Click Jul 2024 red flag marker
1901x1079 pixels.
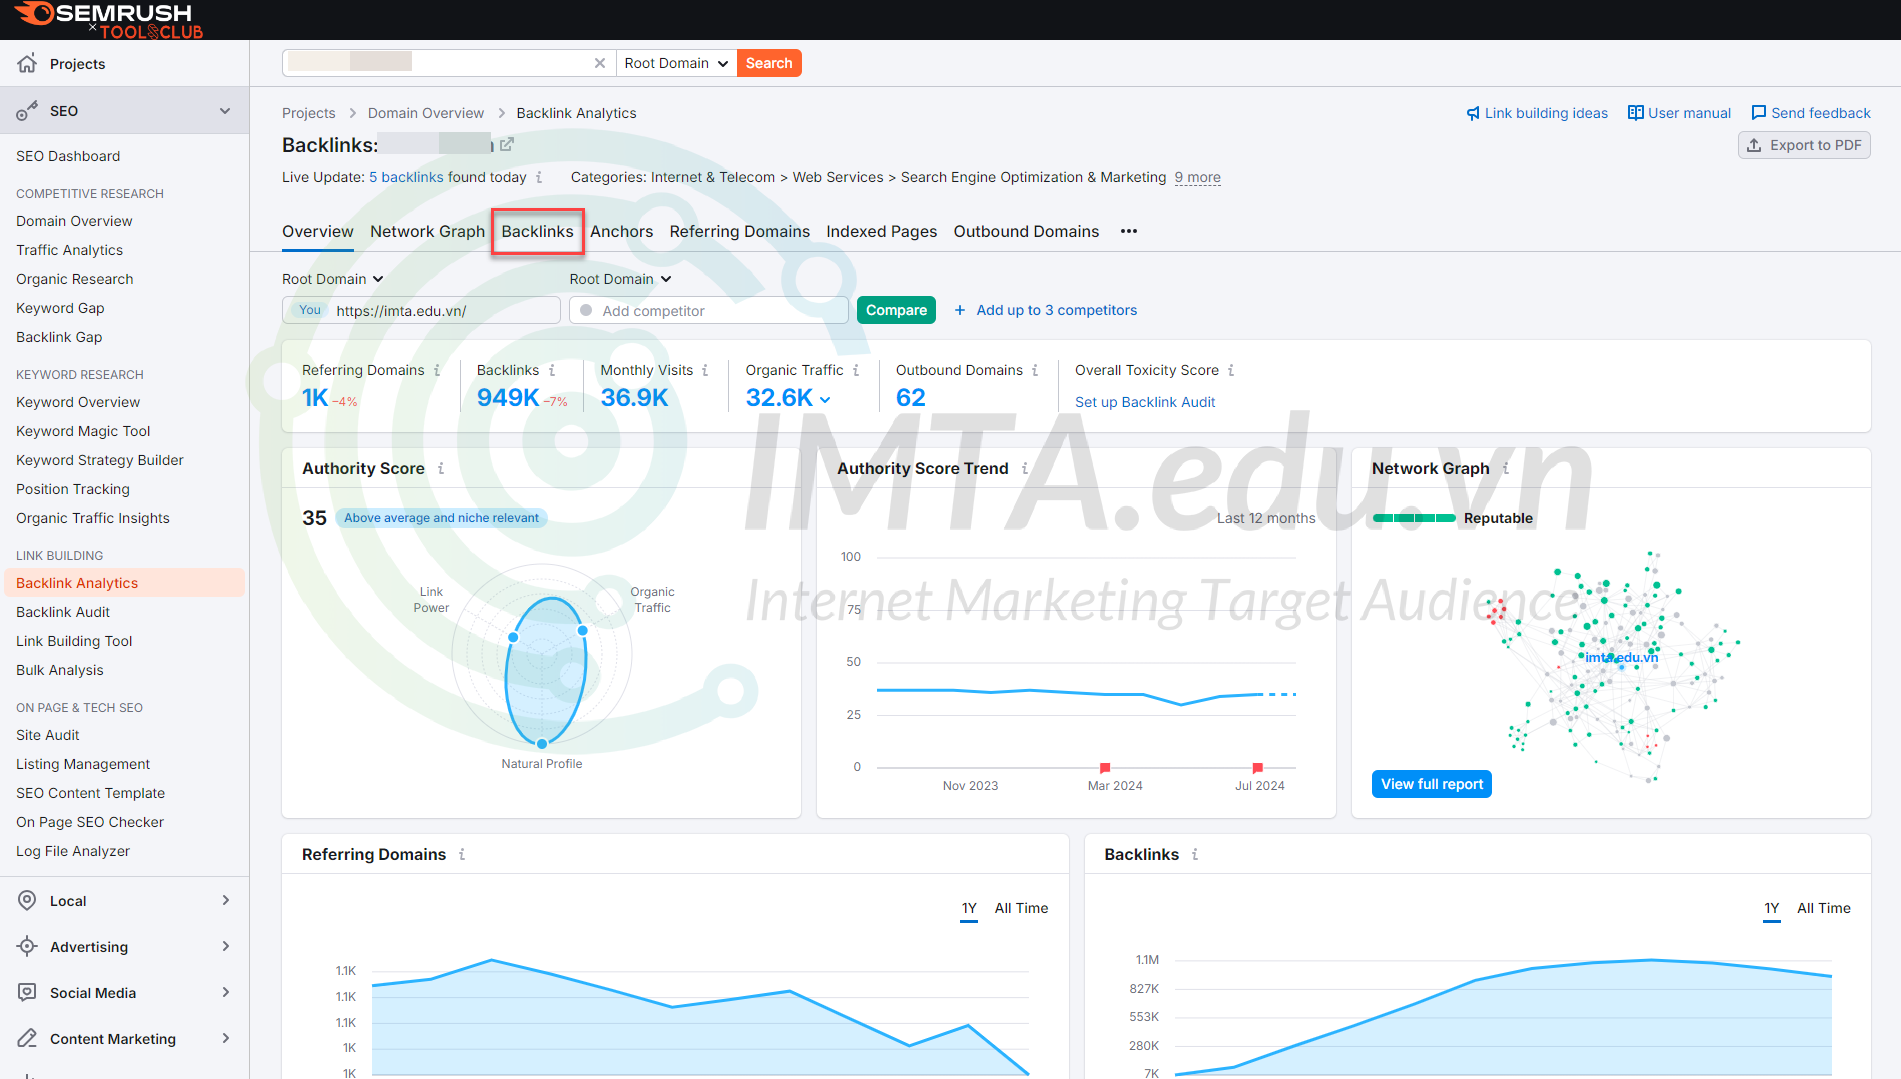coord(1258,768)
